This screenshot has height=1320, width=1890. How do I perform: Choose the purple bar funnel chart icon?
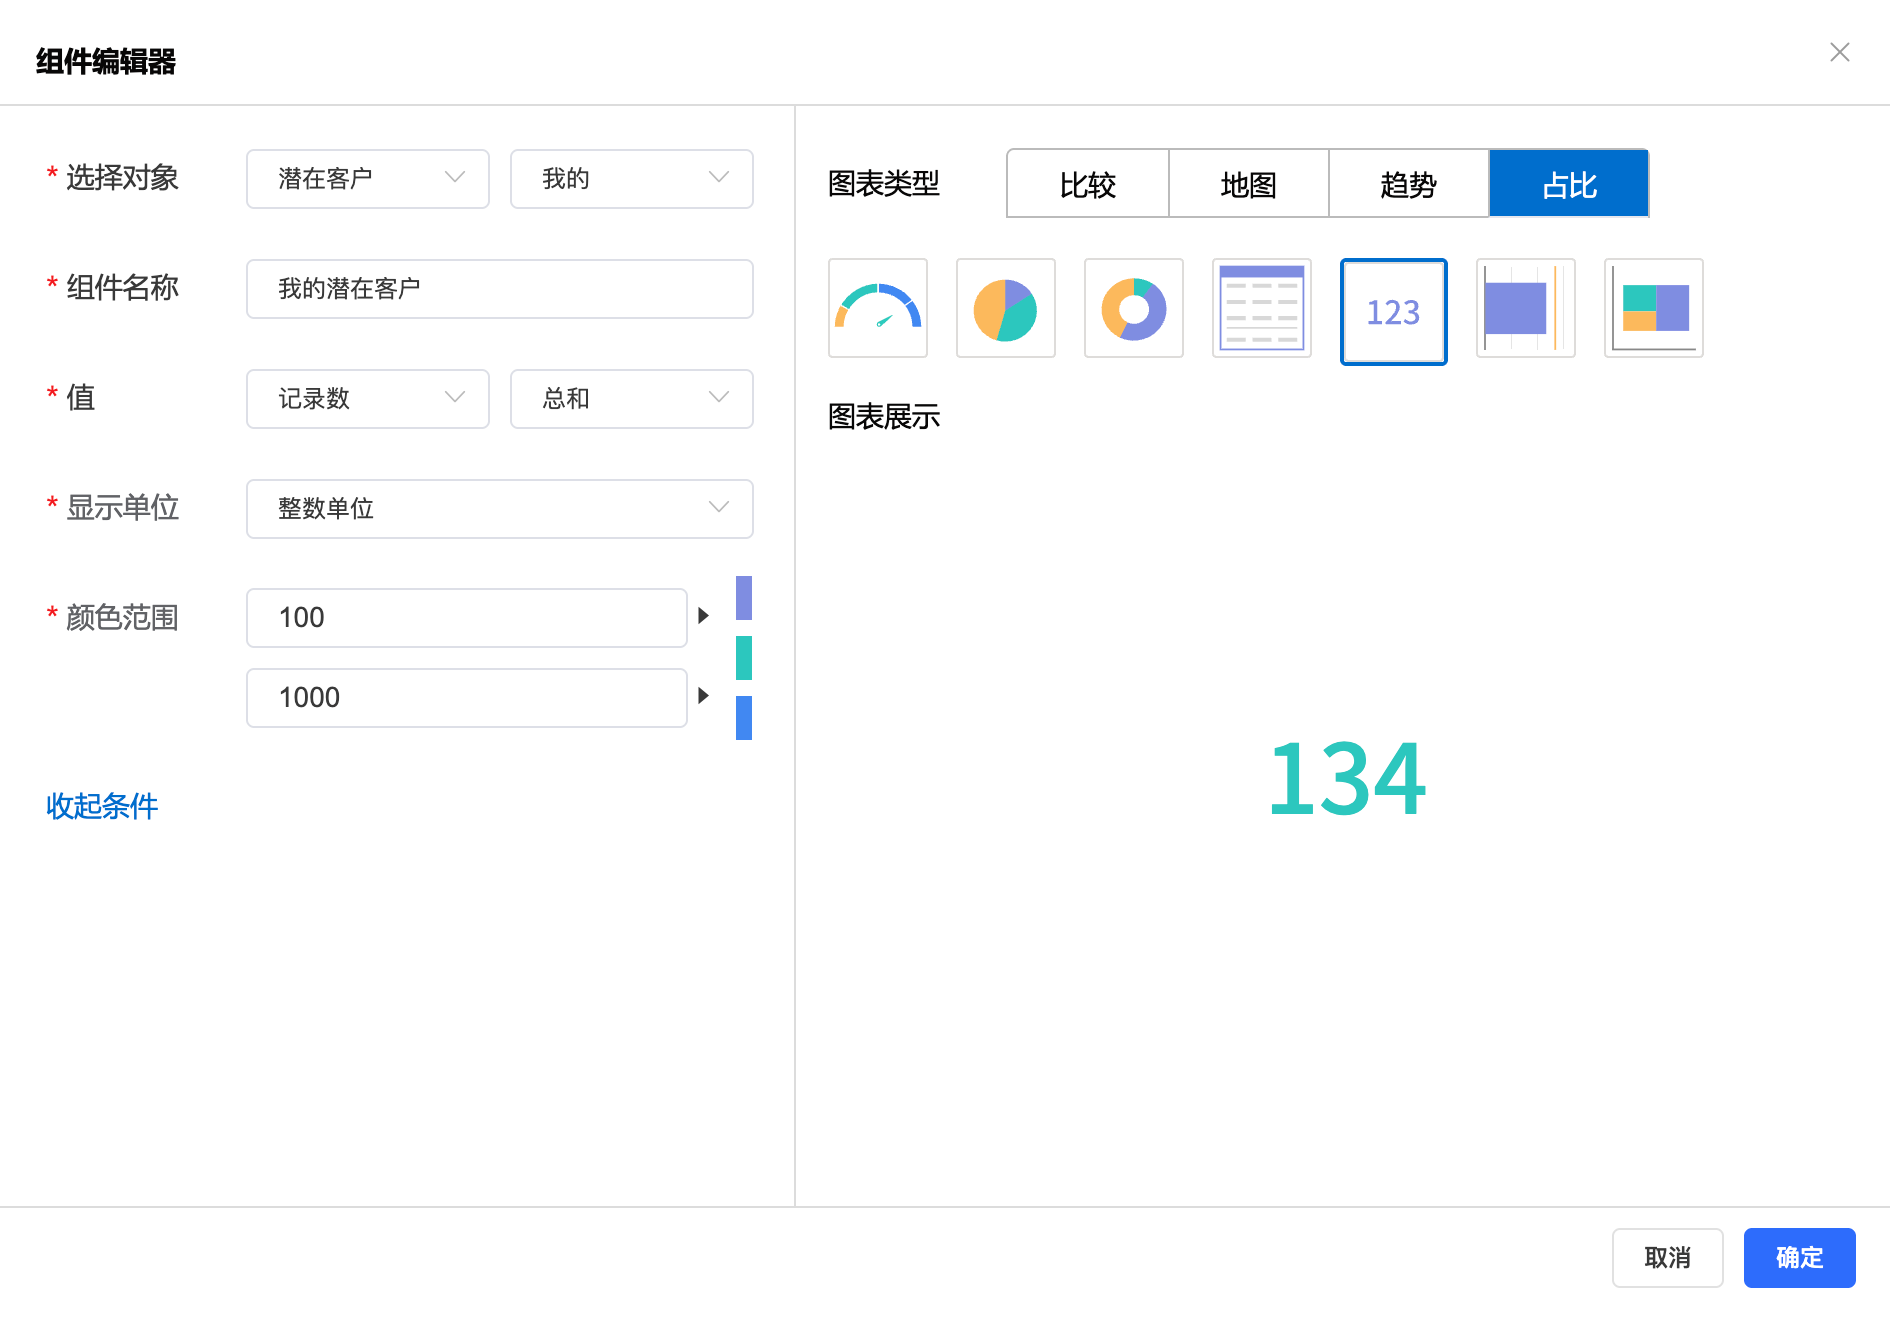pos(1525,308)
